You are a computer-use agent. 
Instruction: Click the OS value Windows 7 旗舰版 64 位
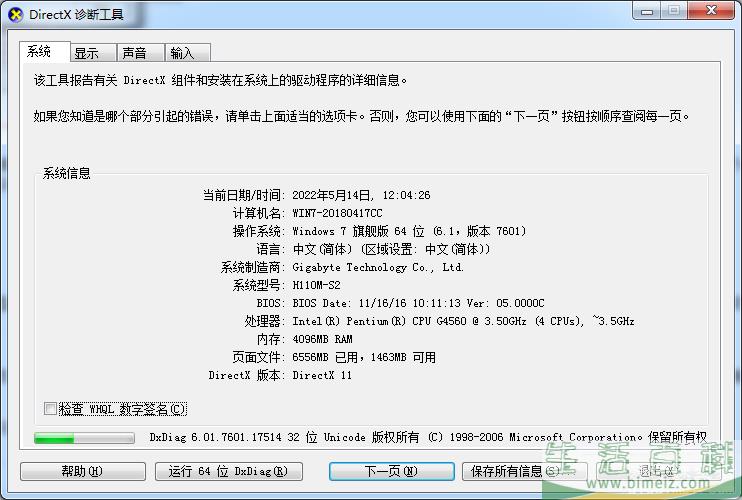pos(409,231)
